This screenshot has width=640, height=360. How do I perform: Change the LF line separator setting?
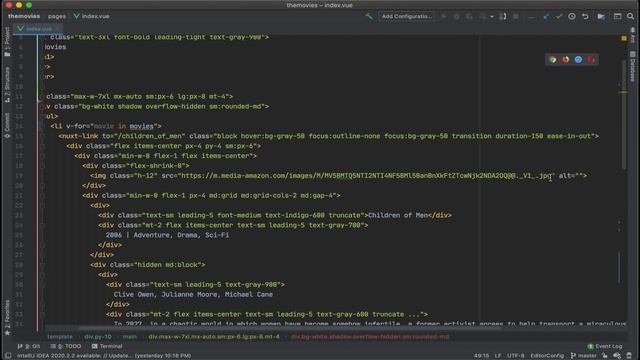tap(498, 356)
